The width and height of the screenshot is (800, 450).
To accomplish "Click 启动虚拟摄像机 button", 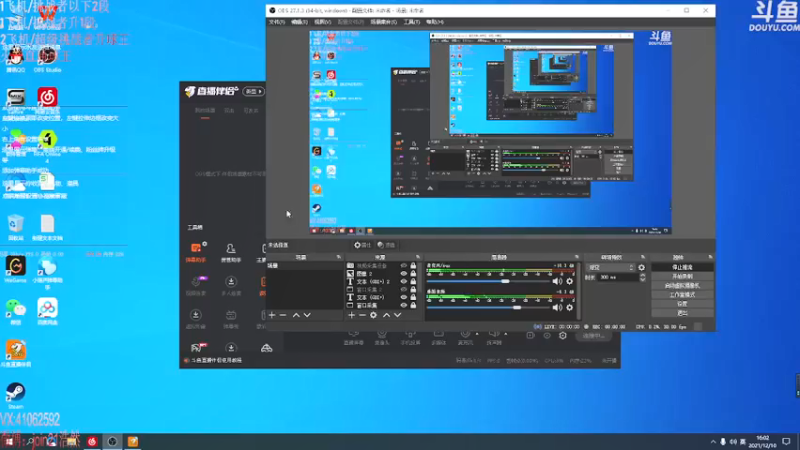I will point(682,286).
